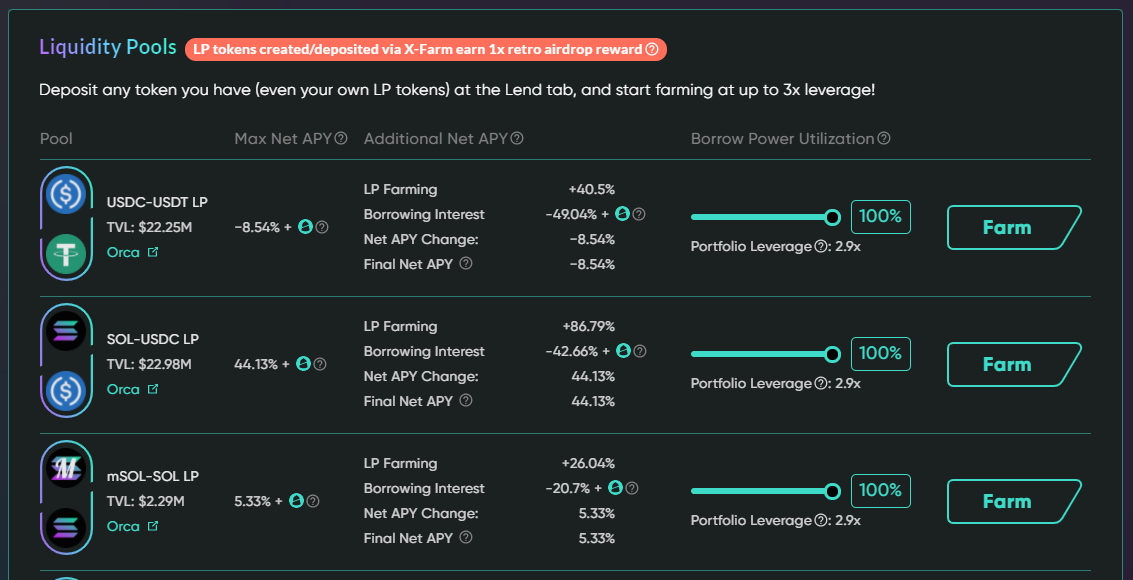
Task: Click mSOL-SOL borrow power slider handle
Action: (x=832, y=491)
